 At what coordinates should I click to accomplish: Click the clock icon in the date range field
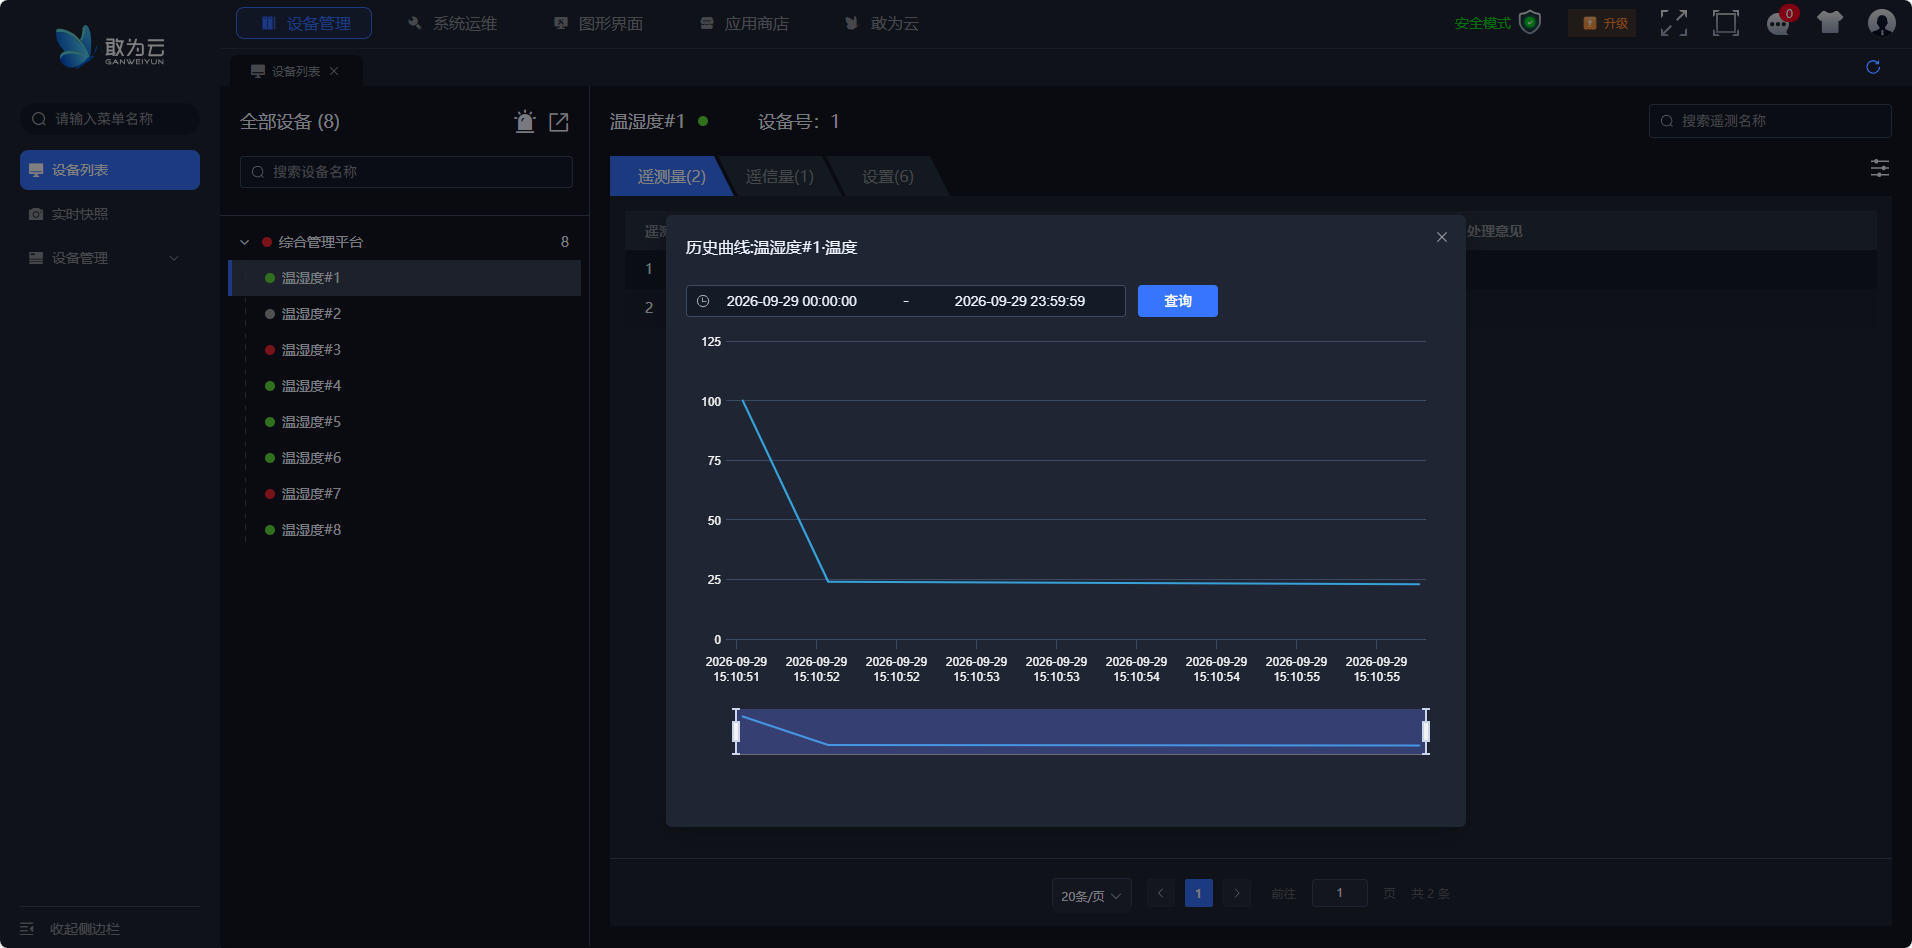(x=703, y=301)
